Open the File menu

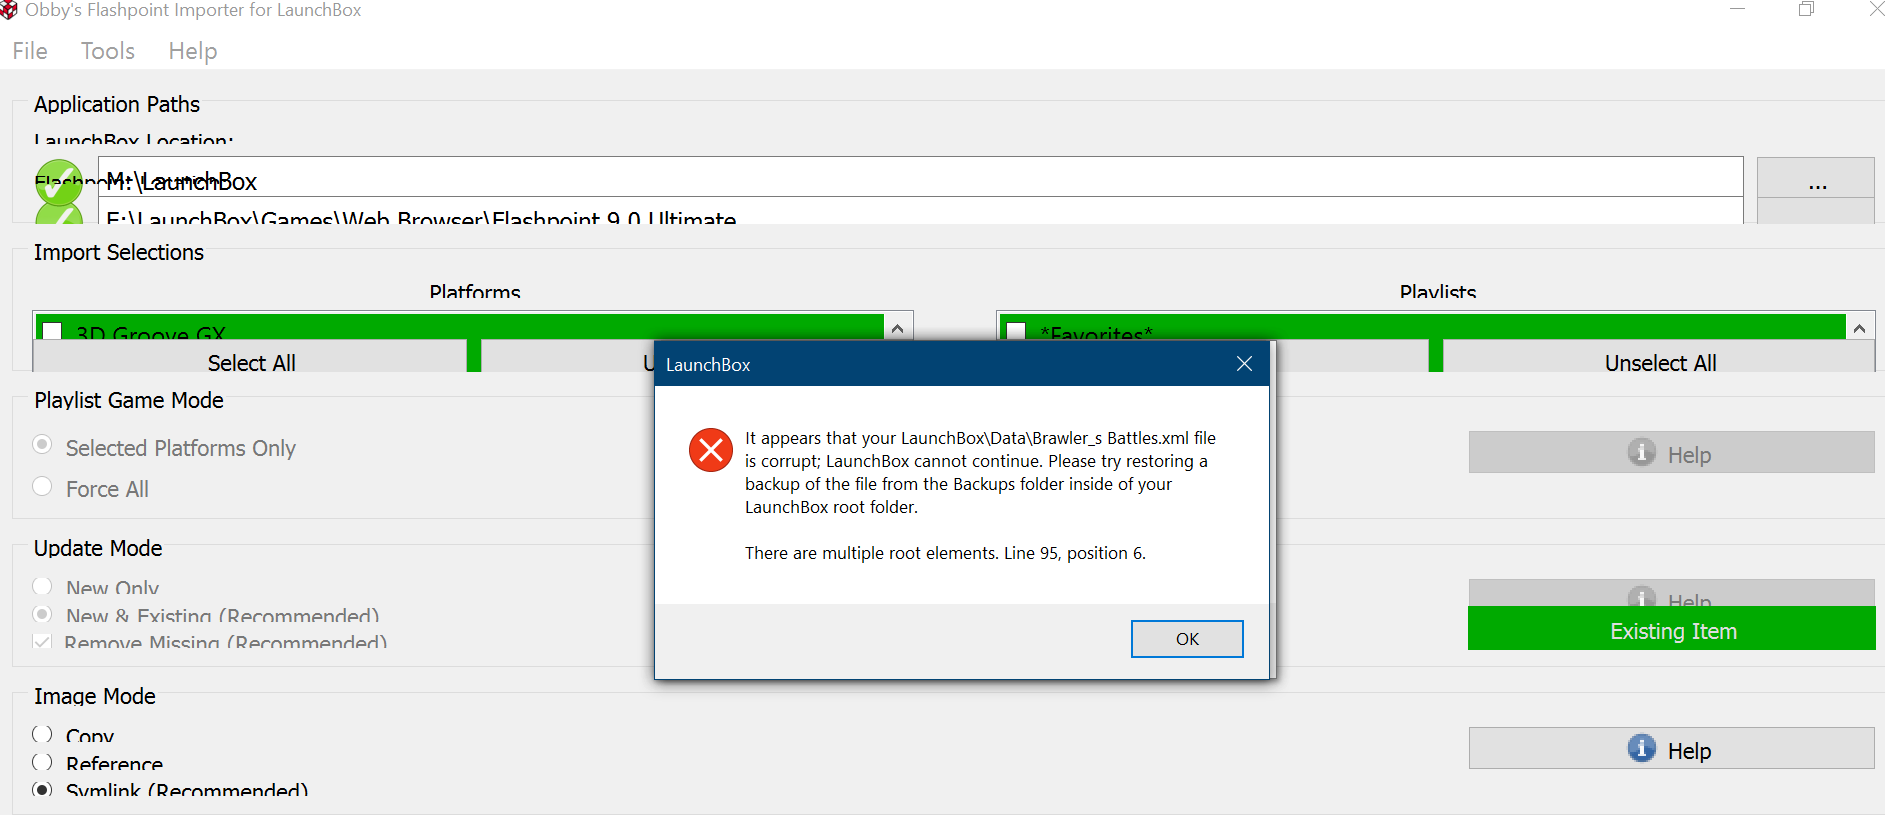click(x=30, y=51)
